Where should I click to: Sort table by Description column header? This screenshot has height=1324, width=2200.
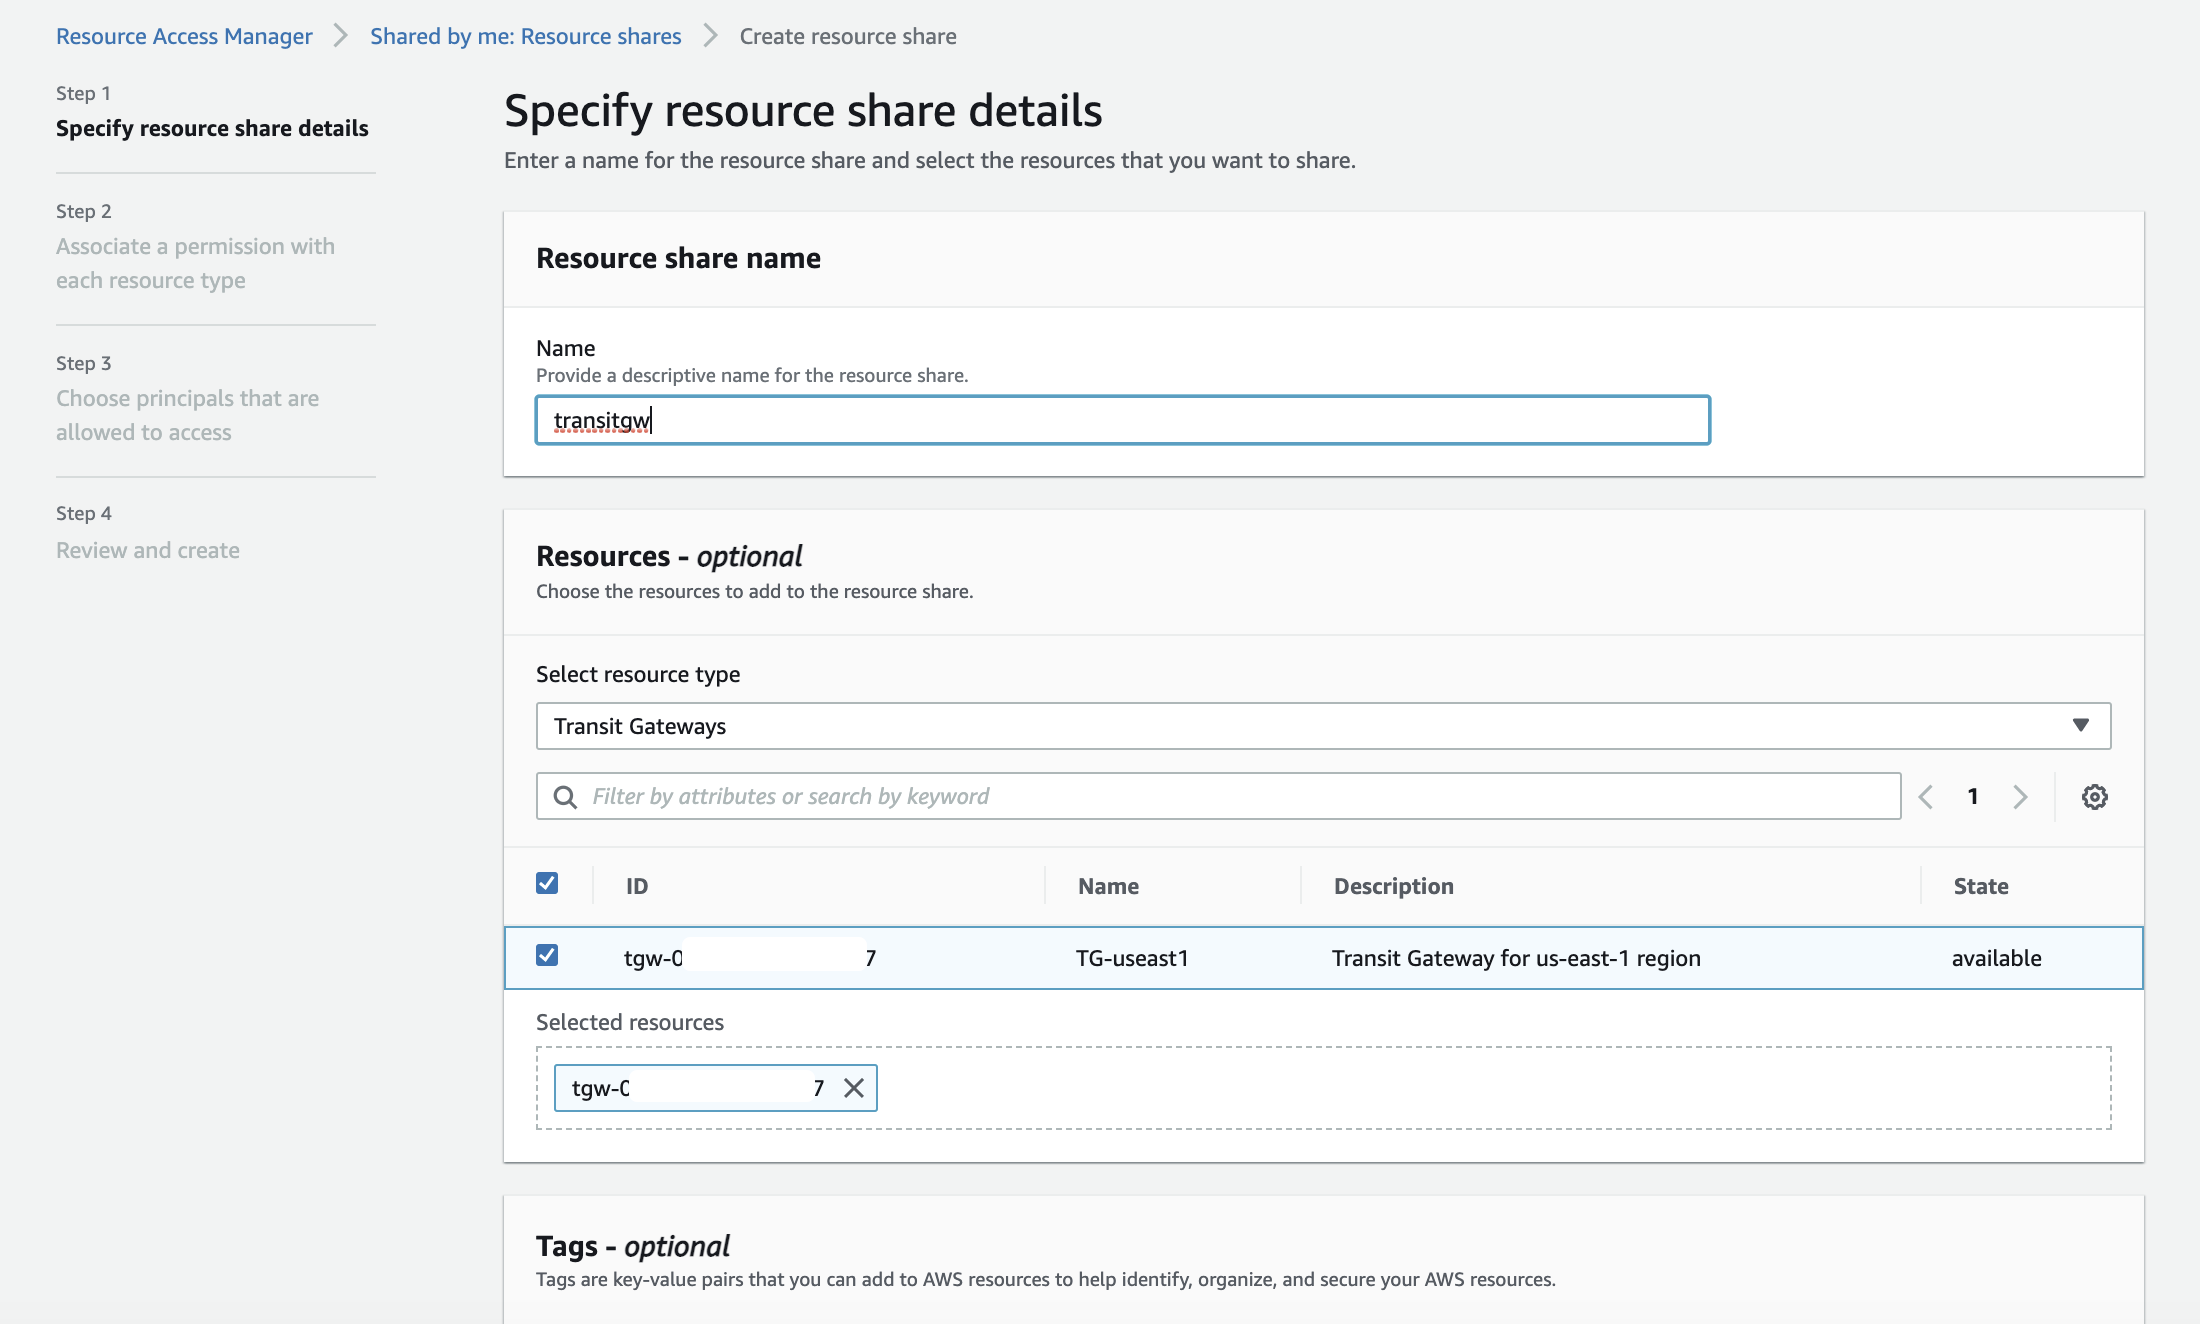pos(1393,886)
